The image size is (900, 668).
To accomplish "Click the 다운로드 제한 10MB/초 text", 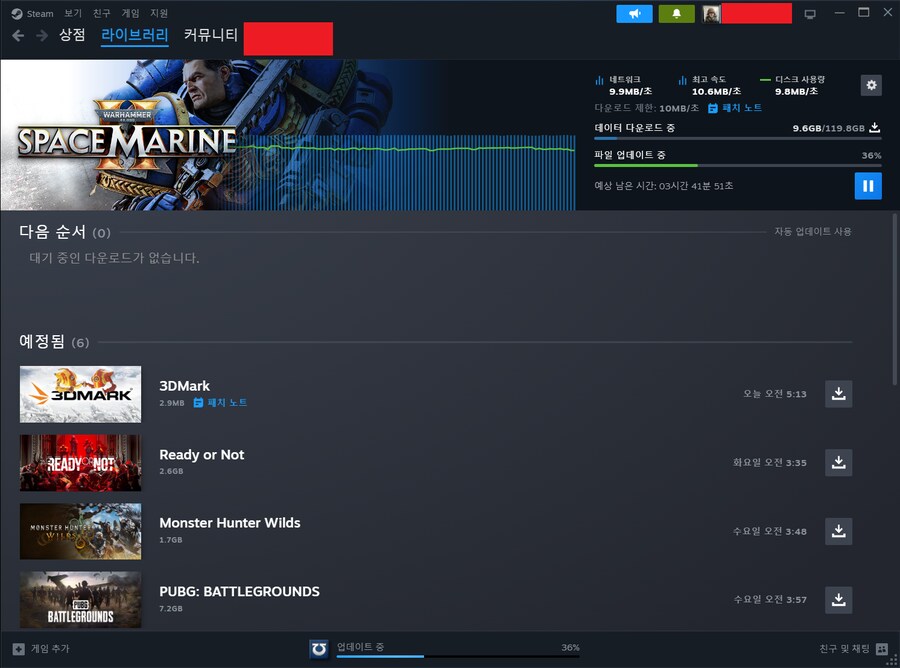I will point(646,108).
